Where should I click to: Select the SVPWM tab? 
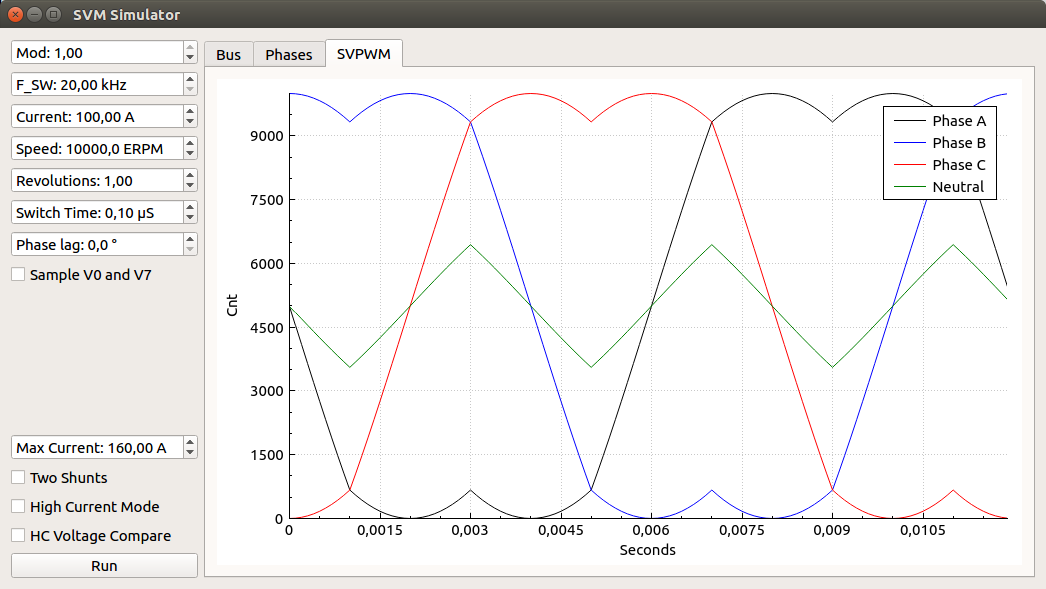coord(363,55)
